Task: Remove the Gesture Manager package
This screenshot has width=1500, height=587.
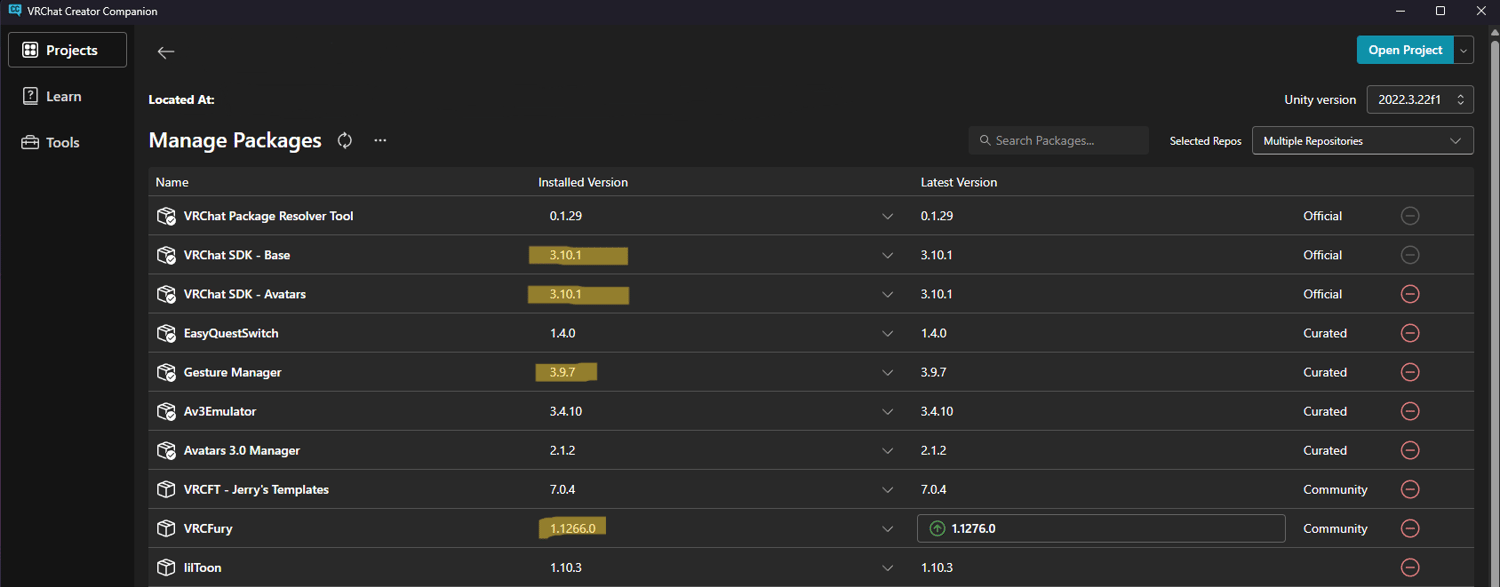Action: click(x=1410, y=372)
